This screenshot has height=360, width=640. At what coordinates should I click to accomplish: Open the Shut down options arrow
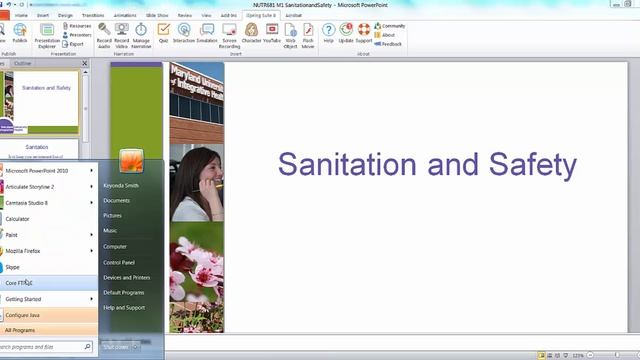point(136,347)
